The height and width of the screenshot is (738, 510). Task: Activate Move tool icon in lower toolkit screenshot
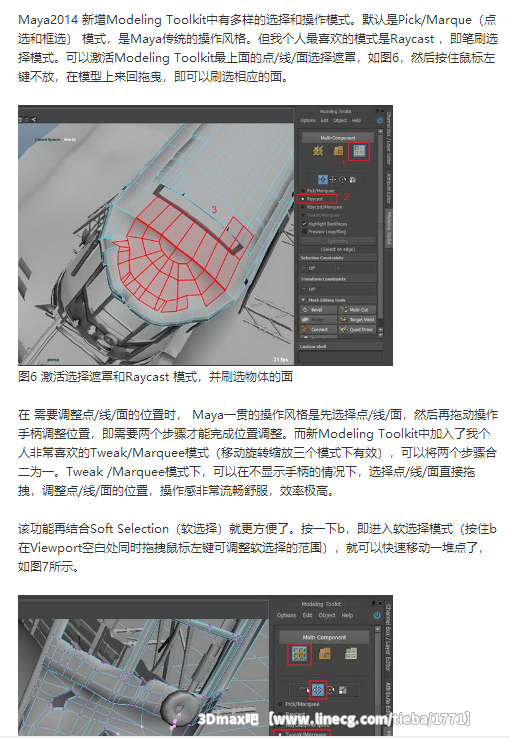[318, 690]
